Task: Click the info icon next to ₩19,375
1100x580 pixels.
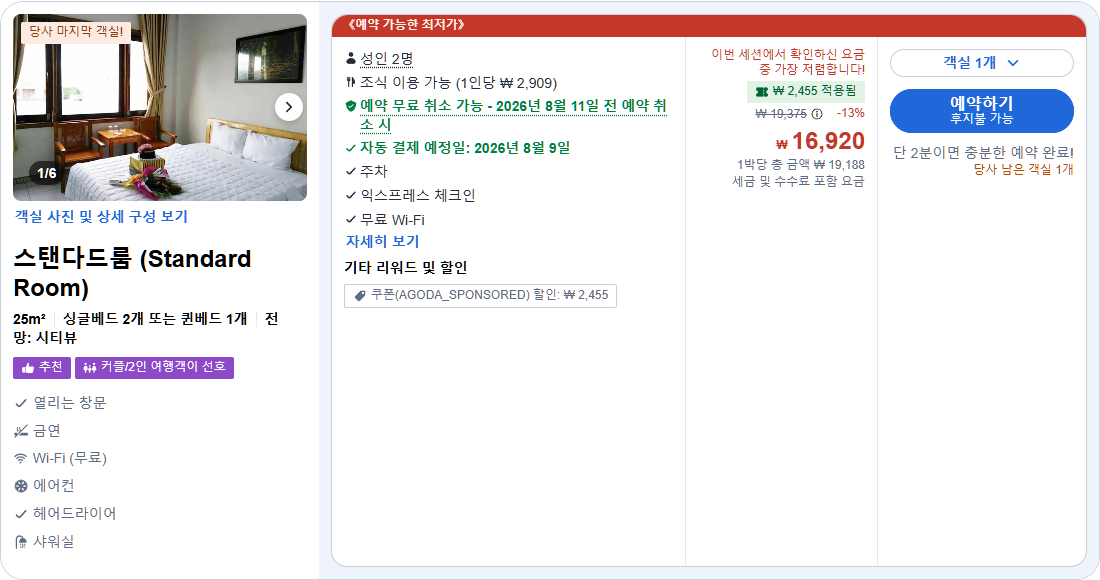Action: [817, 114]
